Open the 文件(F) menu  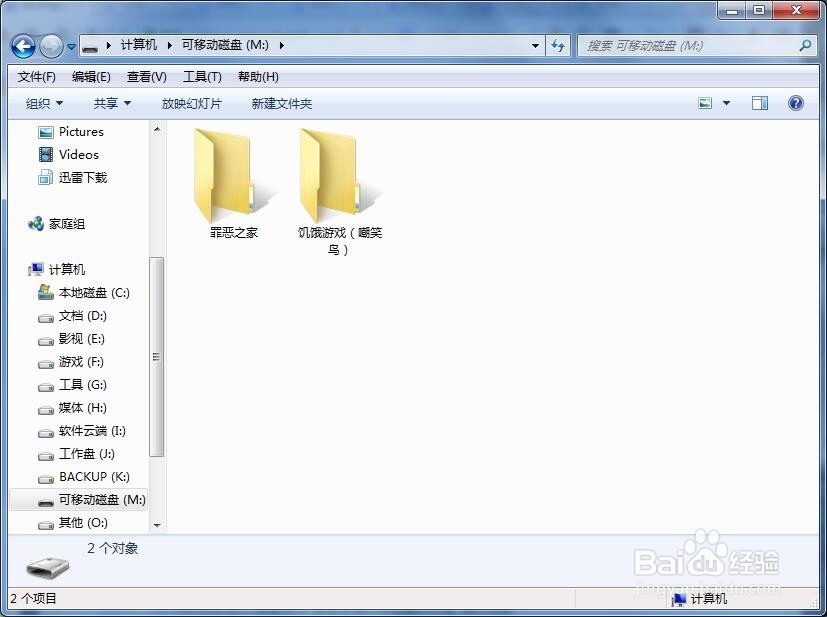tap(36, 77)
